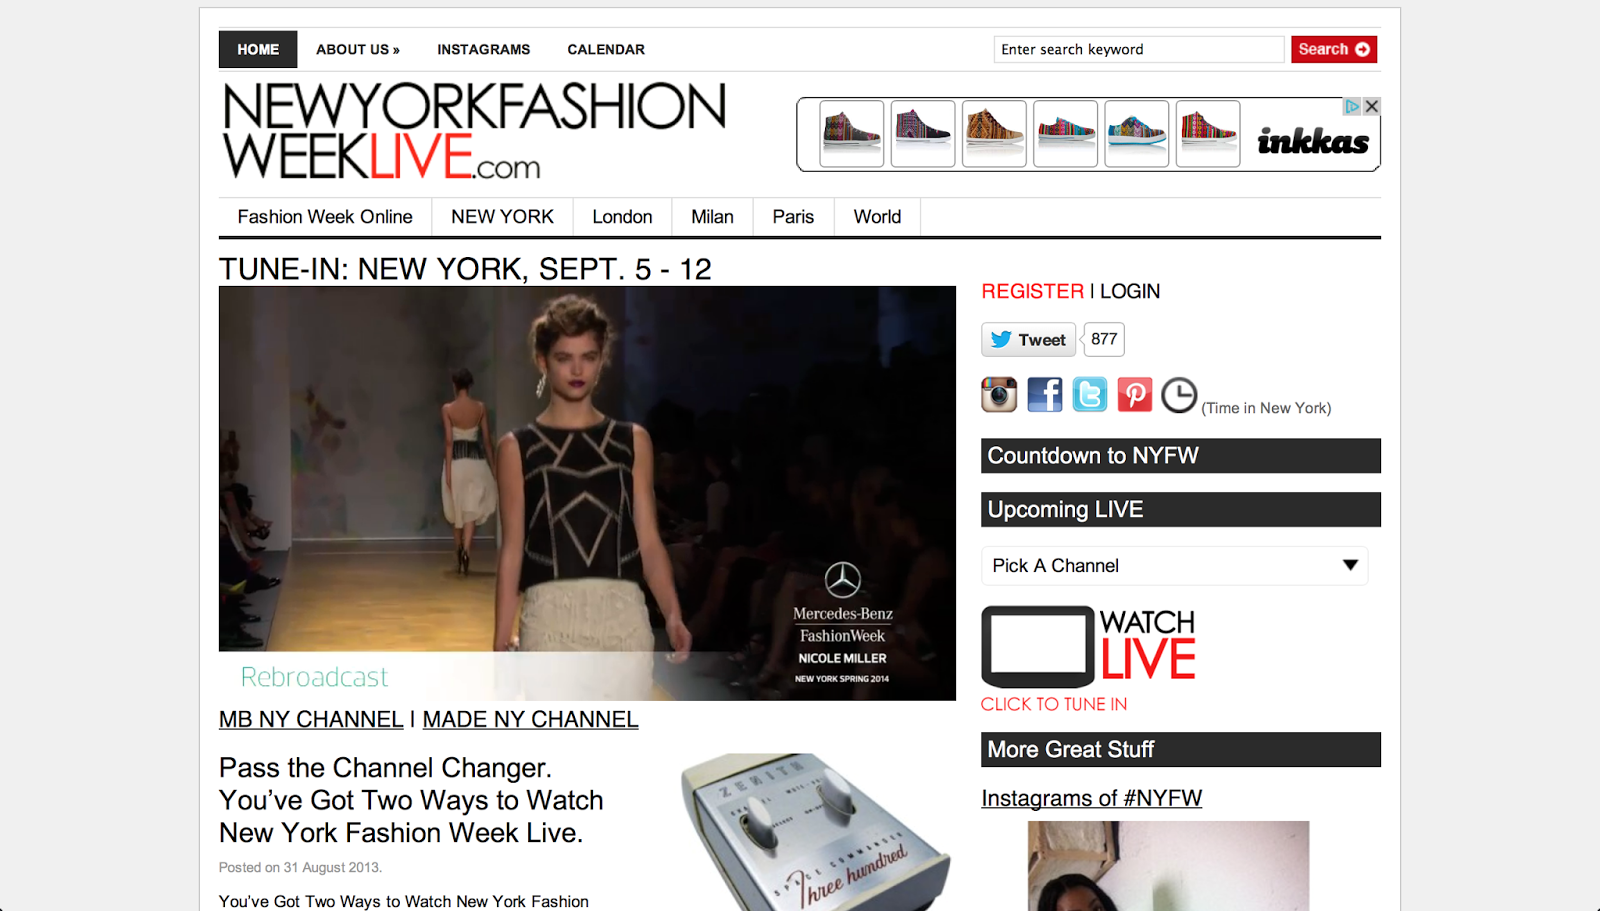Screen dimensions: 1600x911
Task: Select the Fashion Week Online tab
Action: (325, 217)
